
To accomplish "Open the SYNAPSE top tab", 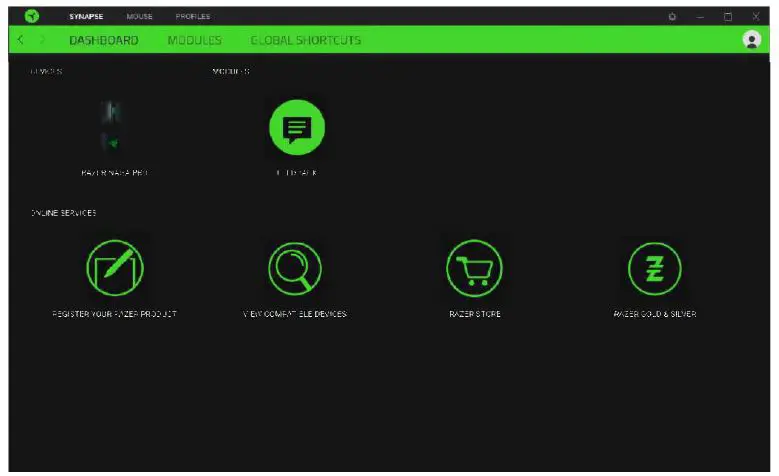I will [86, 16].
